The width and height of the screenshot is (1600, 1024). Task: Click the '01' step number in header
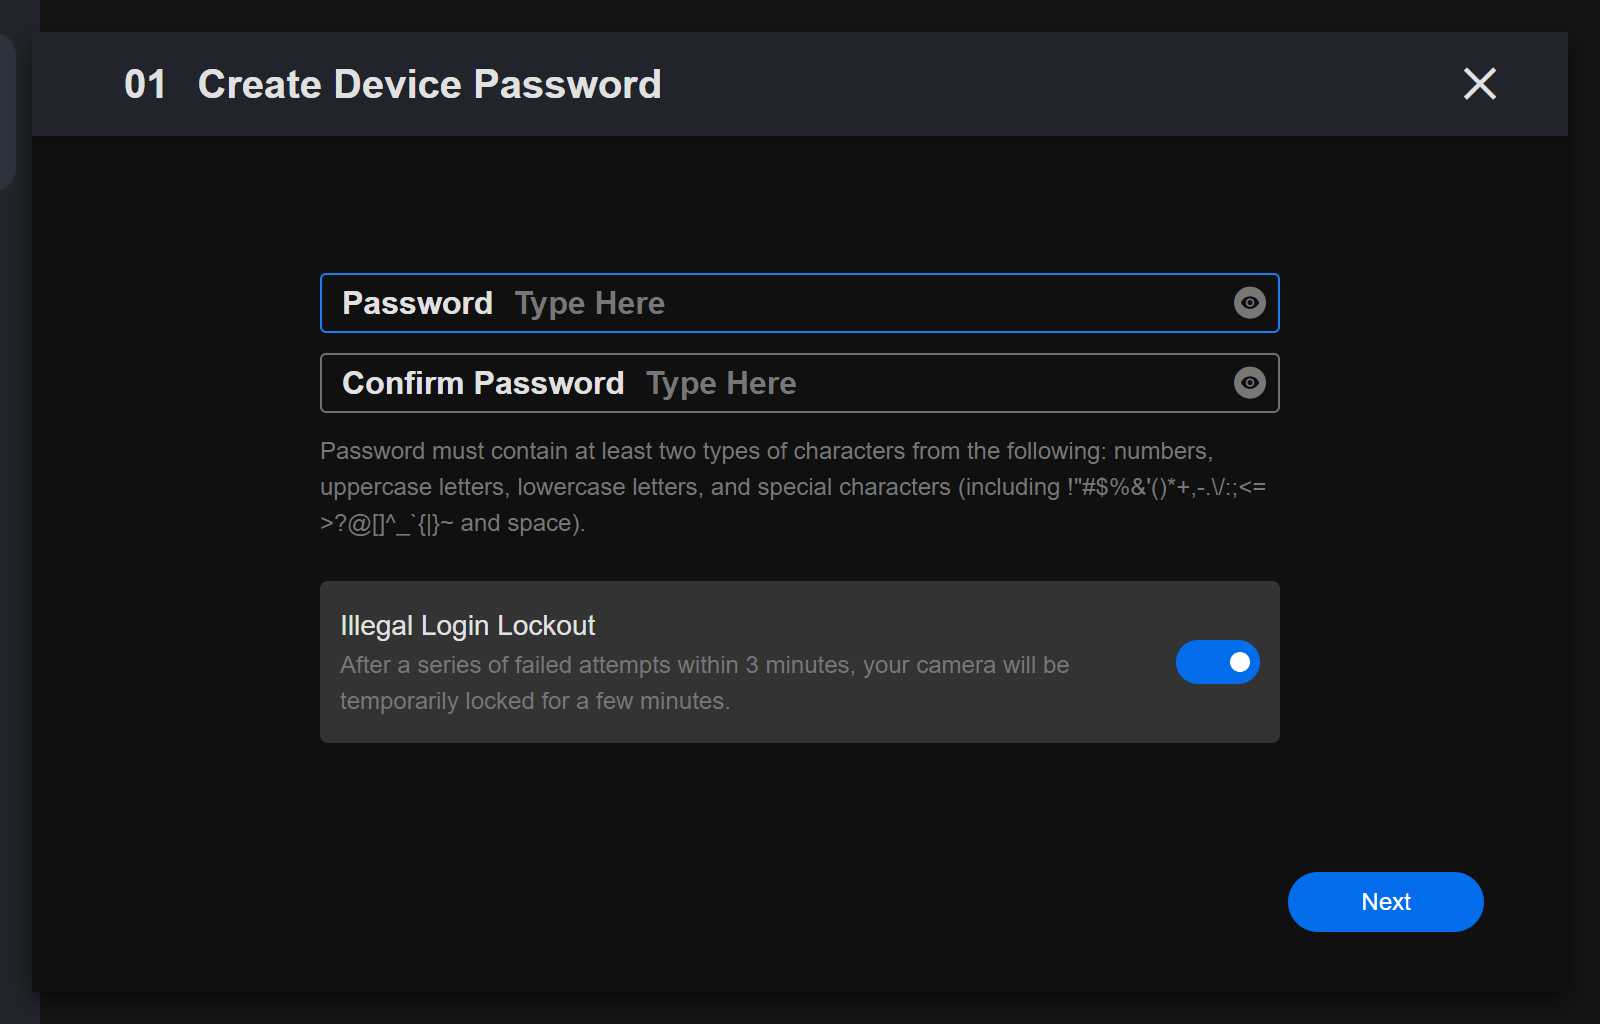(x=145, y=85)
